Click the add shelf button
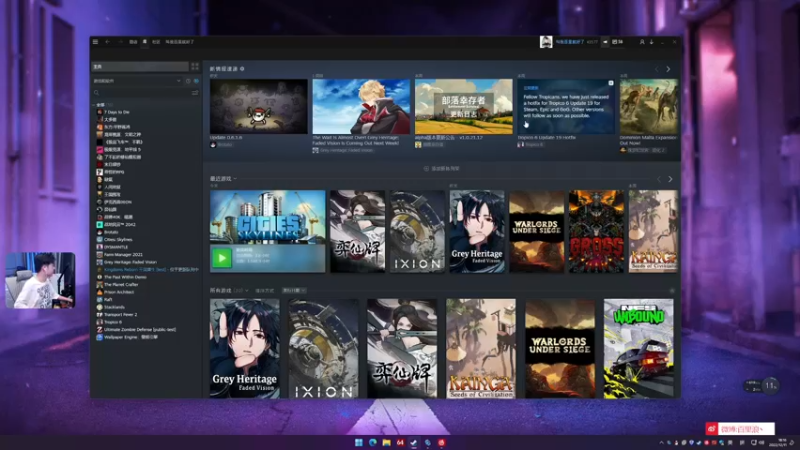This screenshot has height=450, width=800. coord(442,168)
